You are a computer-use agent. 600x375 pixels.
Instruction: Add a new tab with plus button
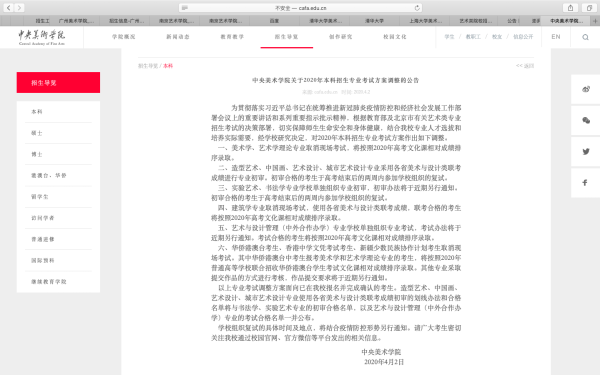point(595,21)
